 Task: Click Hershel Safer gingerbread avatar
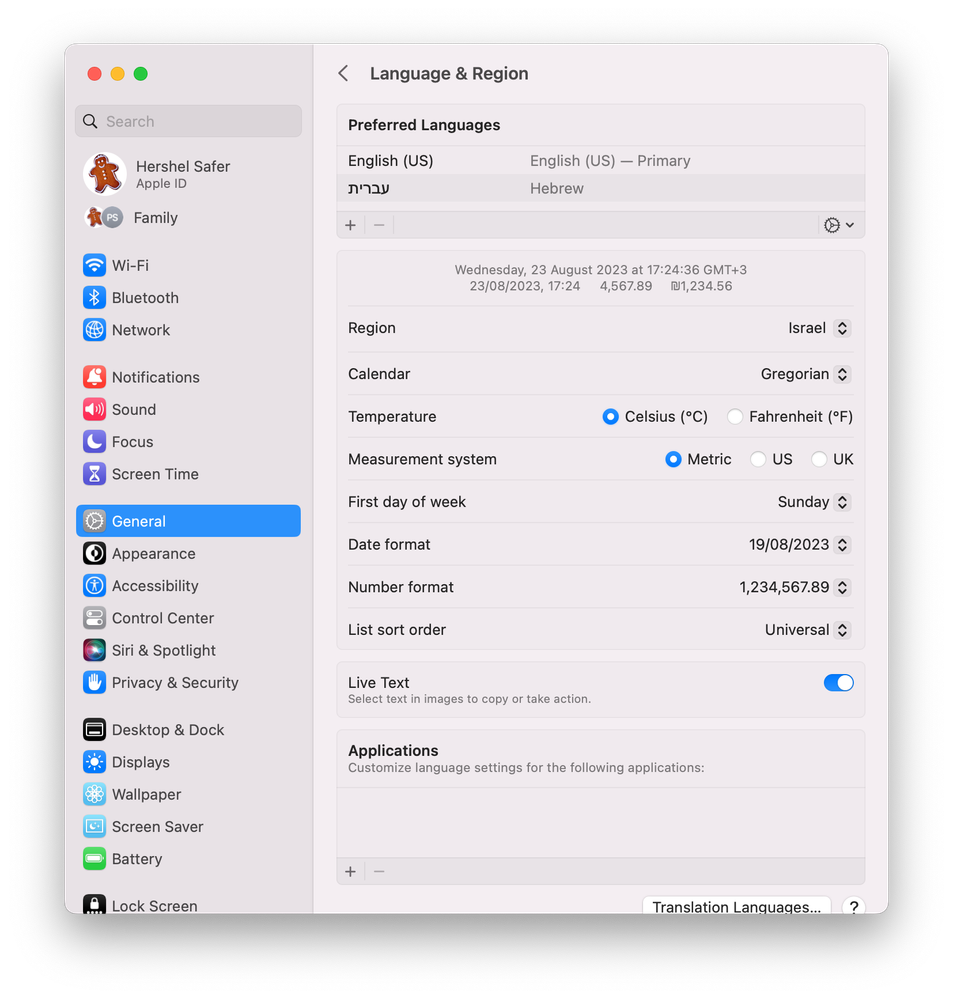coord(104,173)
